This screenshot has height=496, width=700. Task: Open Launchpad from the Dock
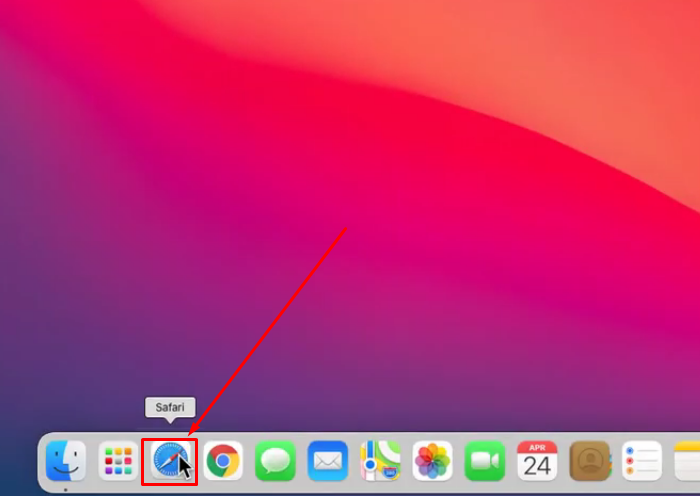(x=118, y=461)
